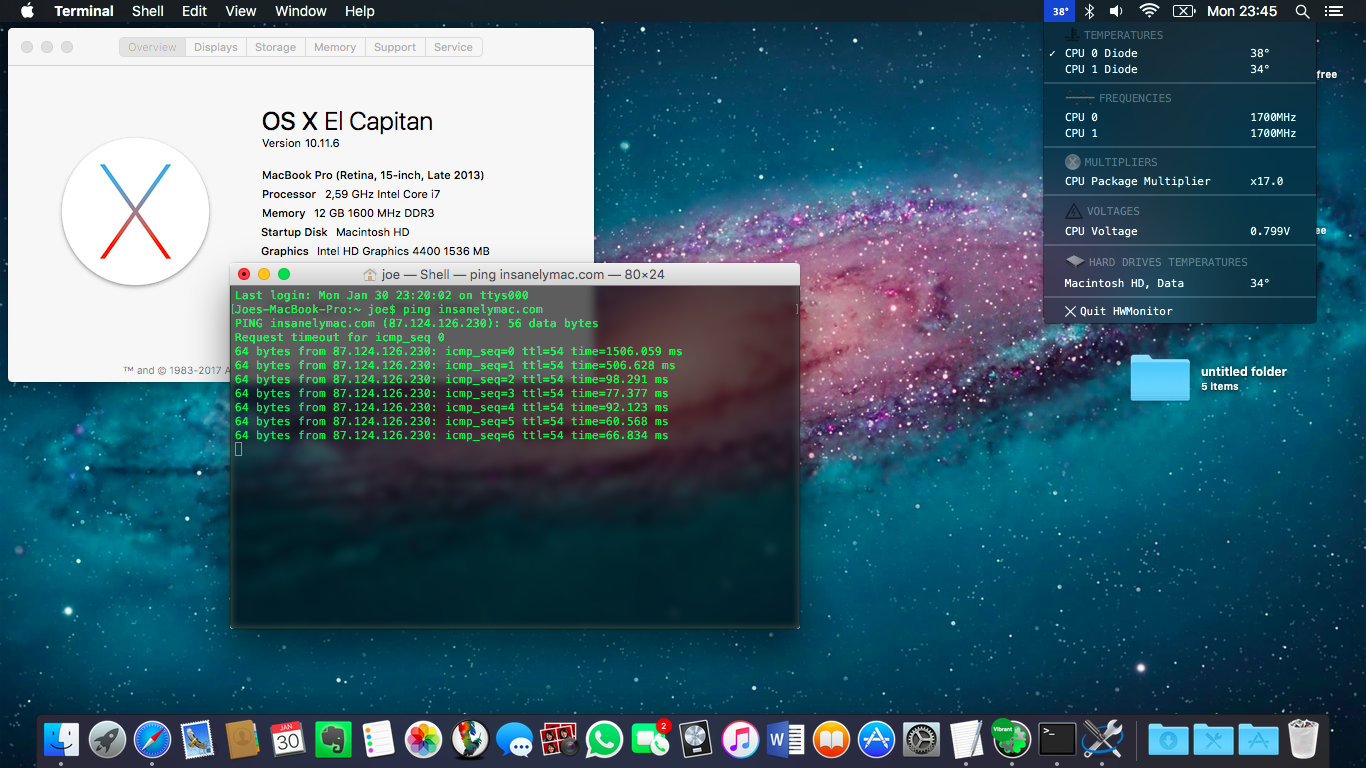This screenshot has height=768, width=1366.
Task: Open TextEdit notepad icon in Dock
Action: coord(967,740)
